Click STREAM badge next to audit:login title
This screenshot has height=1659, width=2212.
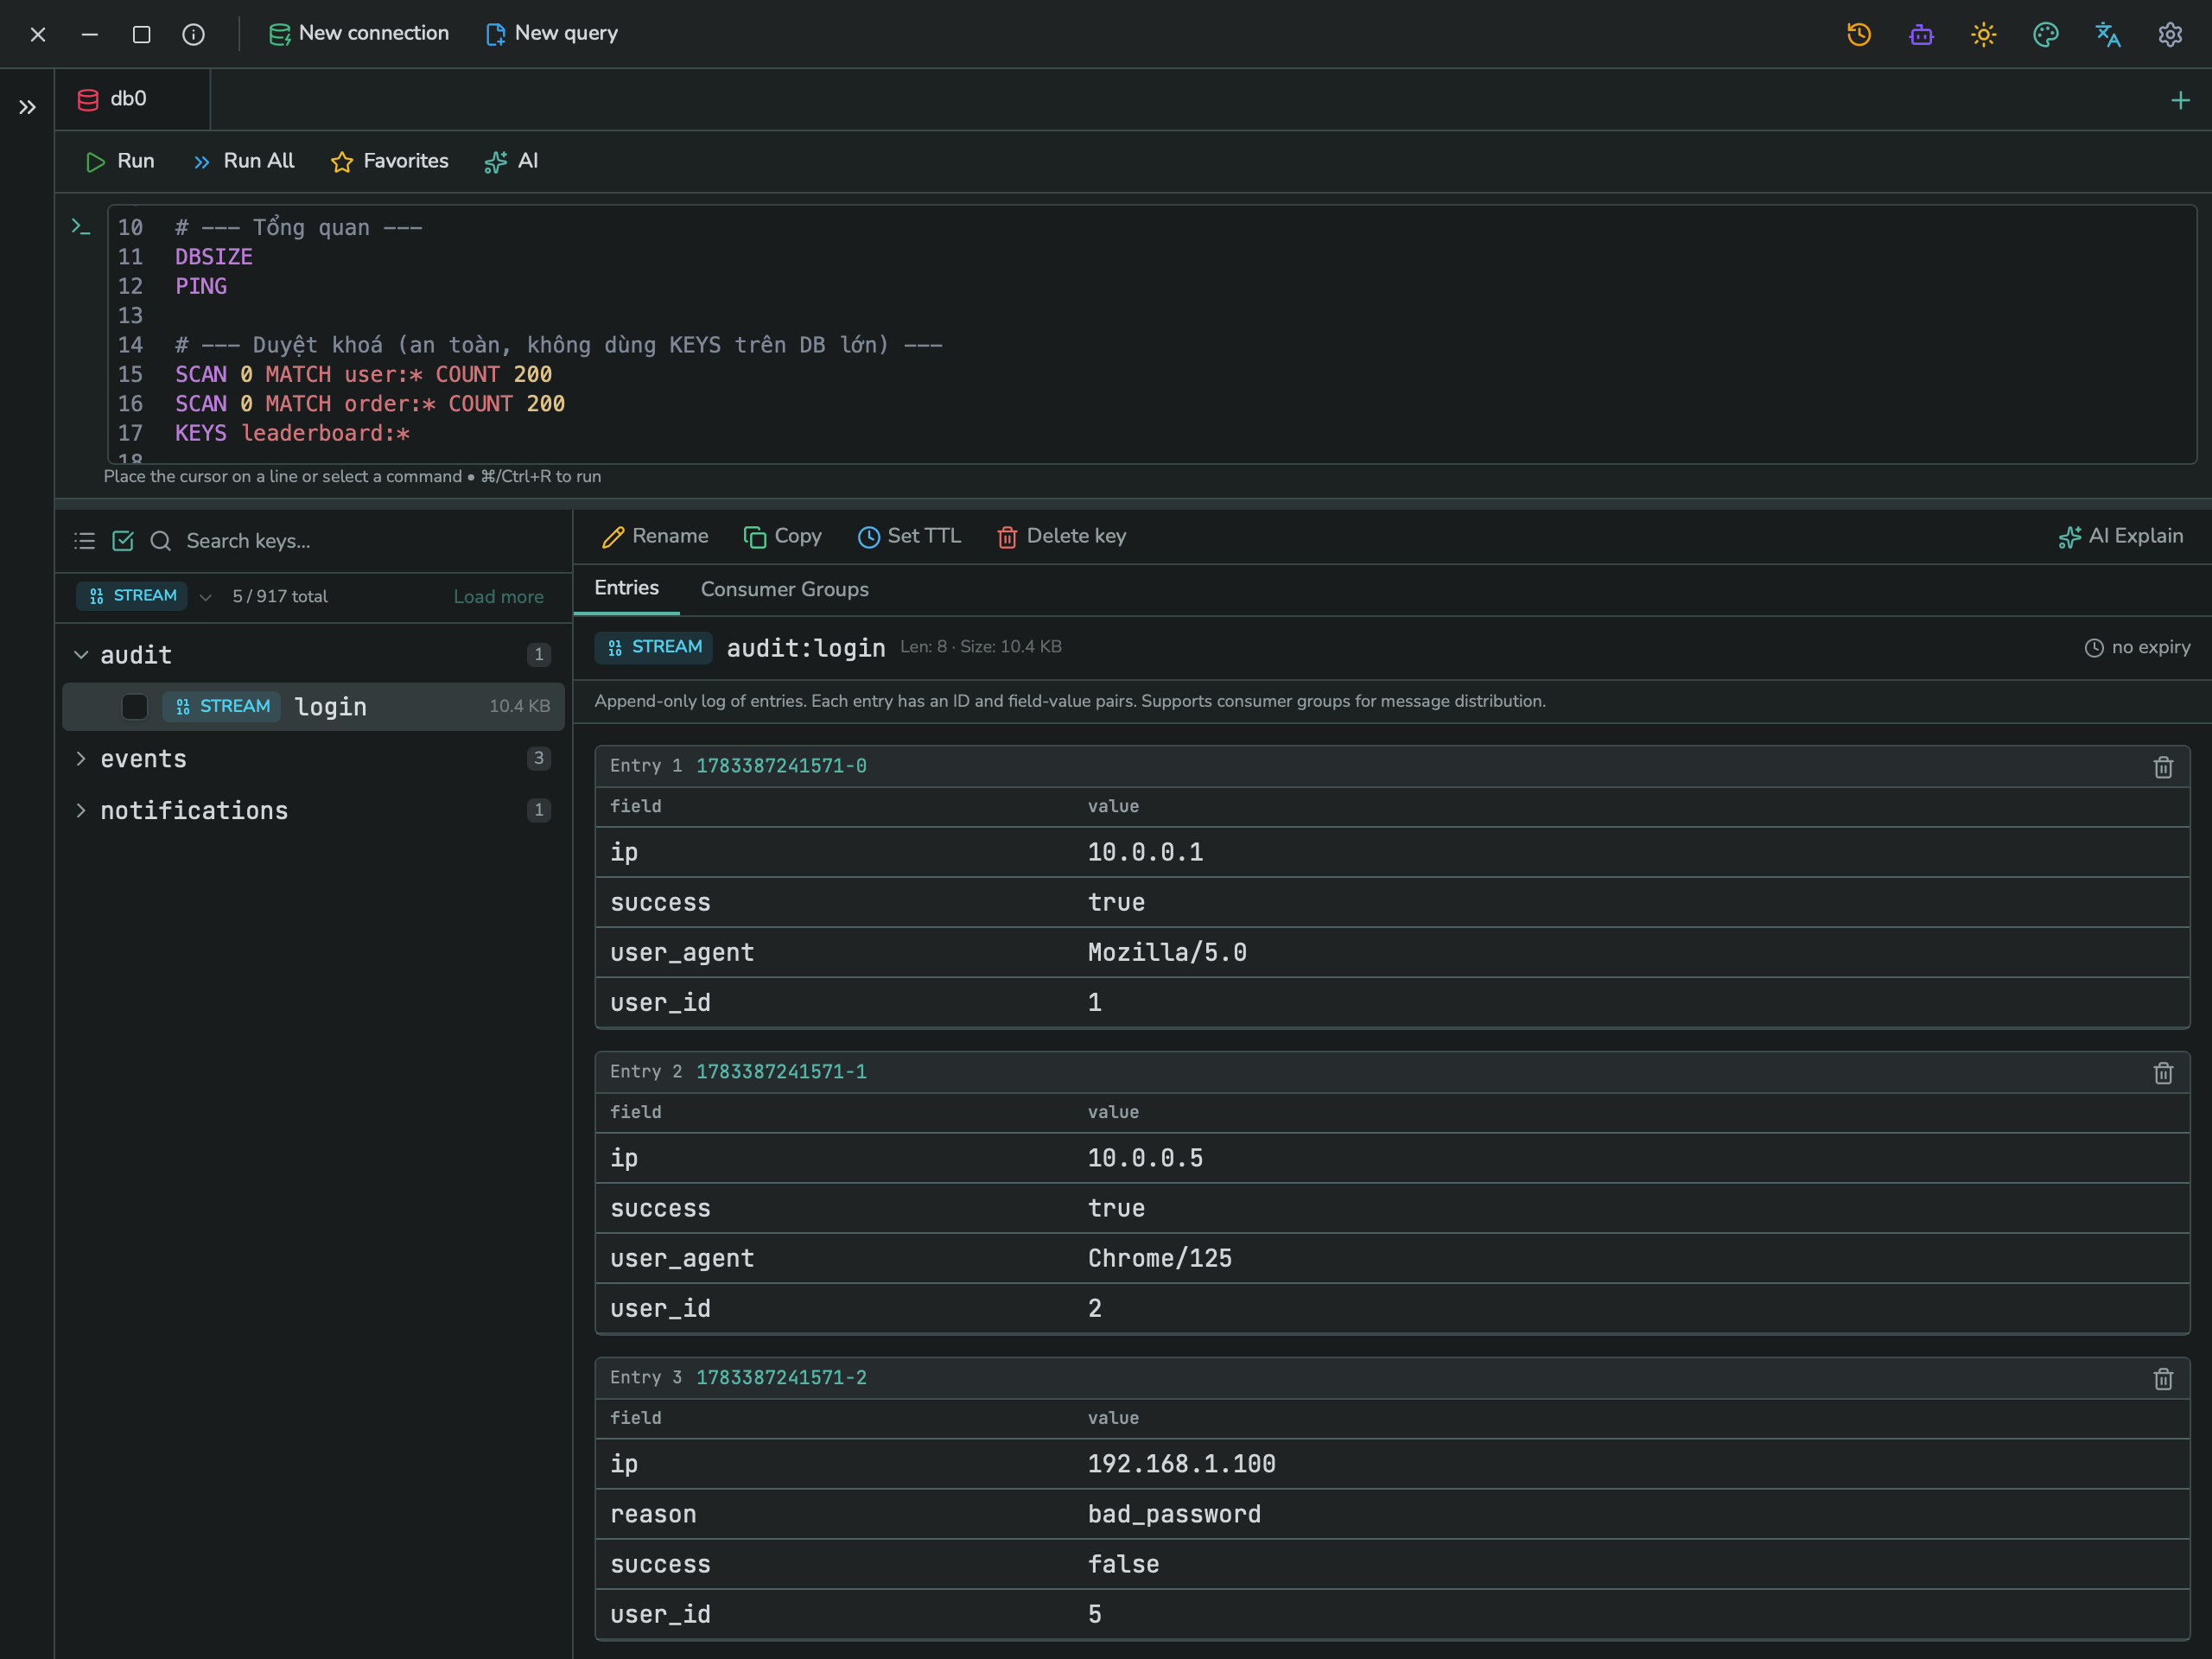click(x=654, y=647)
